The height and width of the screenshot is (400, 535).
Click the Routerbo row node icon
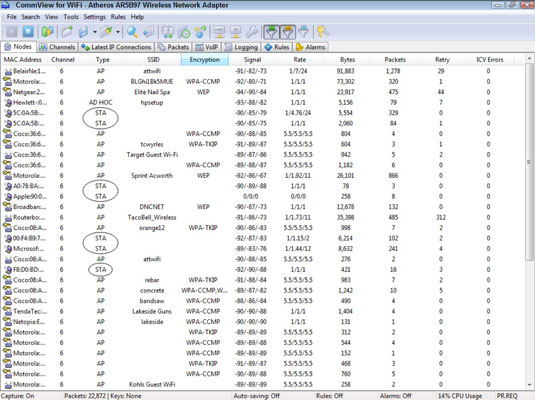(8, 217)
